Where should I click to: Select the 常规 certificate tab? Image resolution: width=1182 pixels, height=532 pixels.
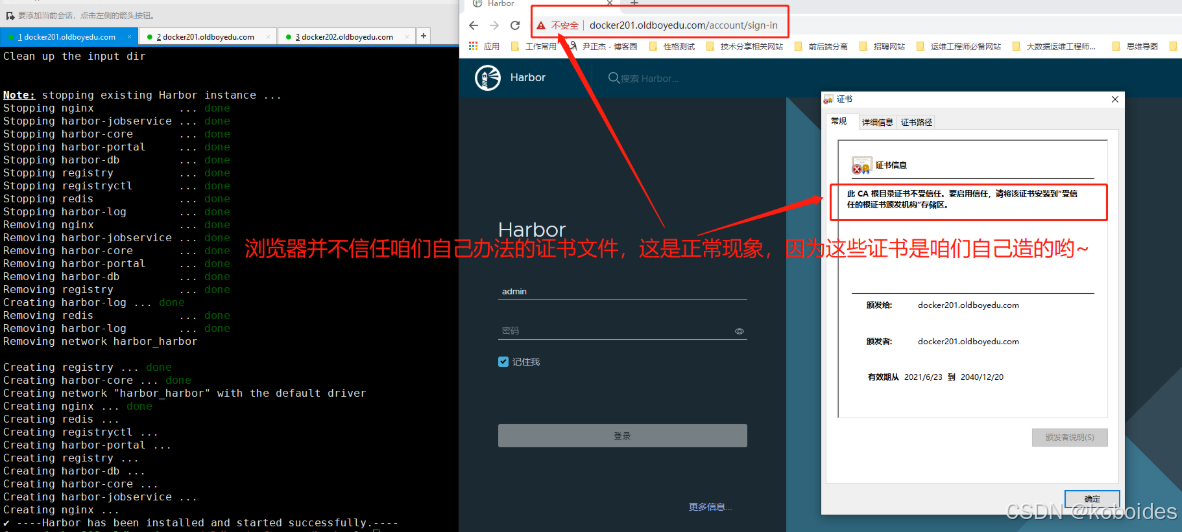(x=839, y=121)
